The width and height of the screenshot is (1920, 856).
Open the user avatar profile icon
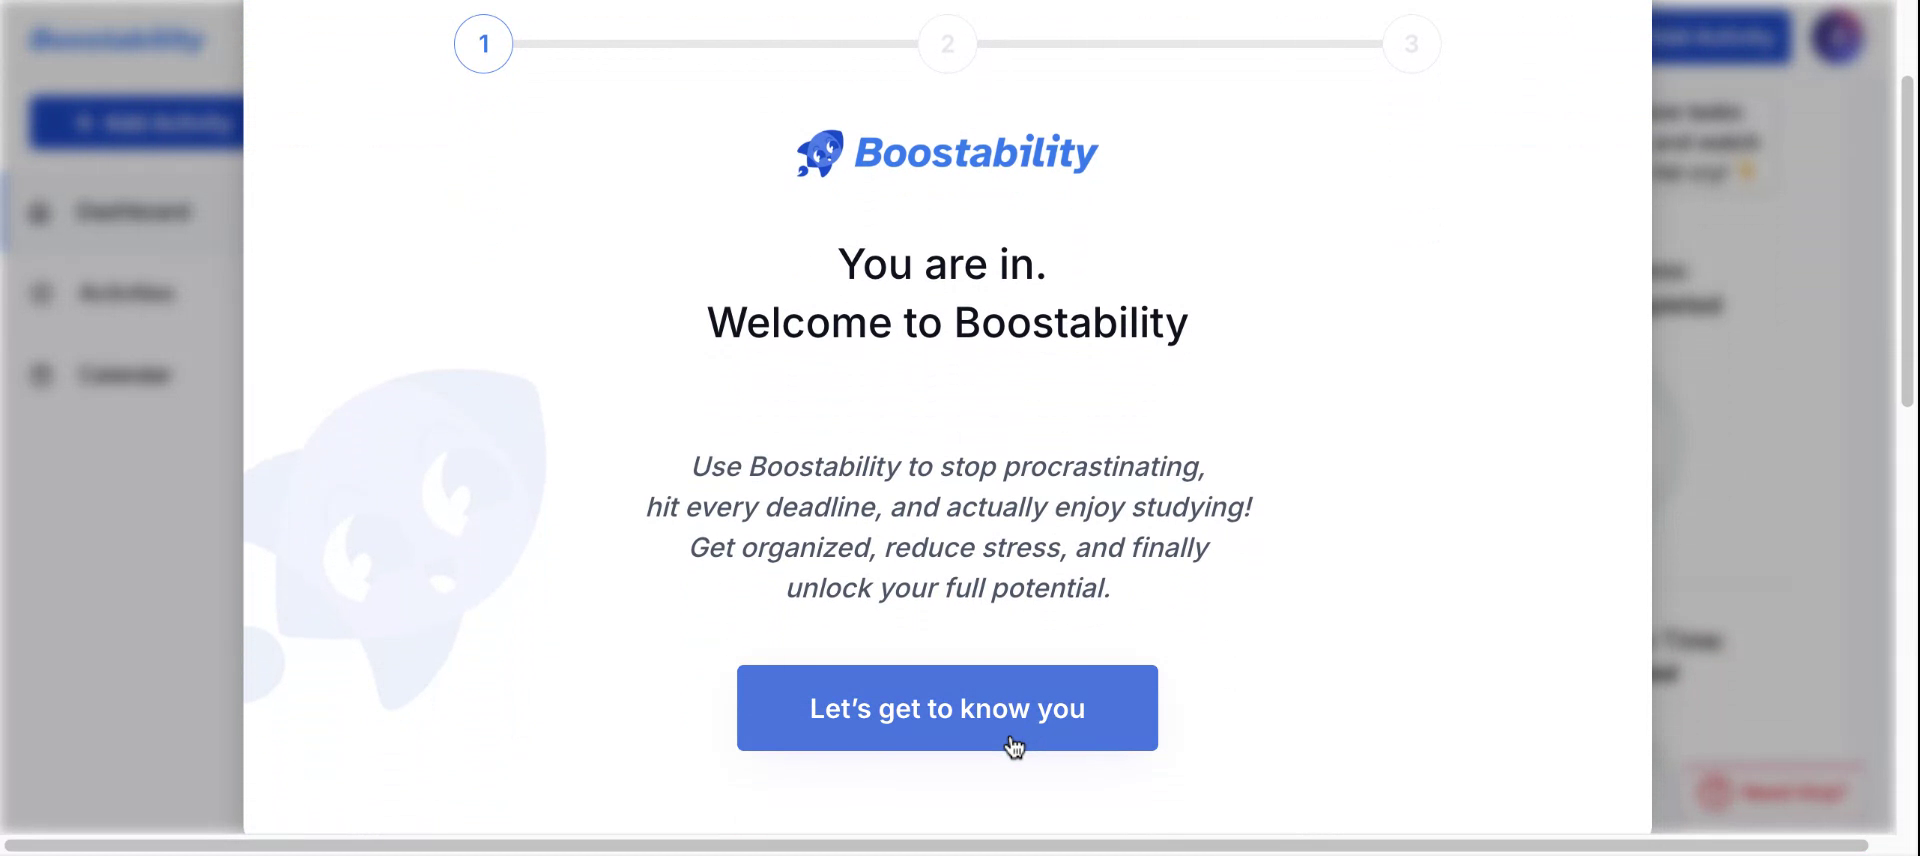click(x=1838, y=38)
